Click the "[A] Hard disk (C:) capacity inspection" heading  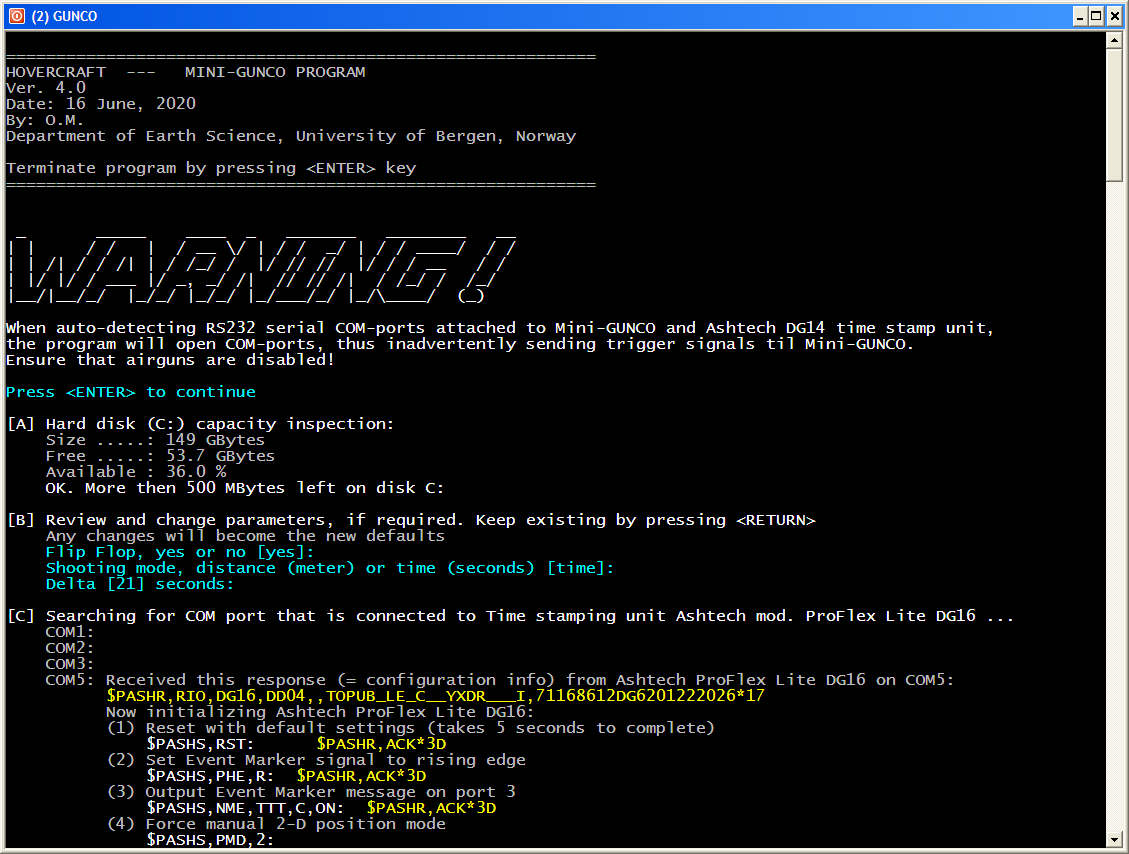point(200,424)
